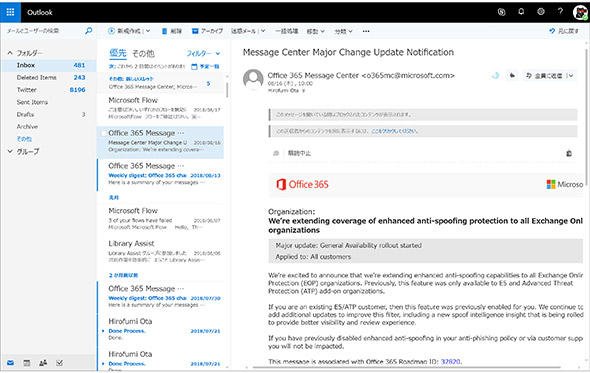
Task: Open the Reply all dropdown arrow
Action: click(x=571, y=76)
